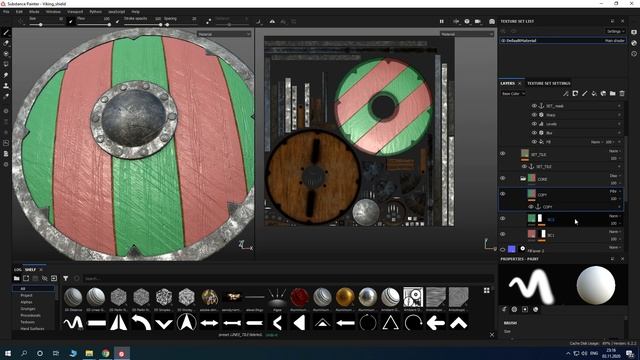640x360 pixels.
Task: Switch shelf to grid view icon
Action: point(487,290)
